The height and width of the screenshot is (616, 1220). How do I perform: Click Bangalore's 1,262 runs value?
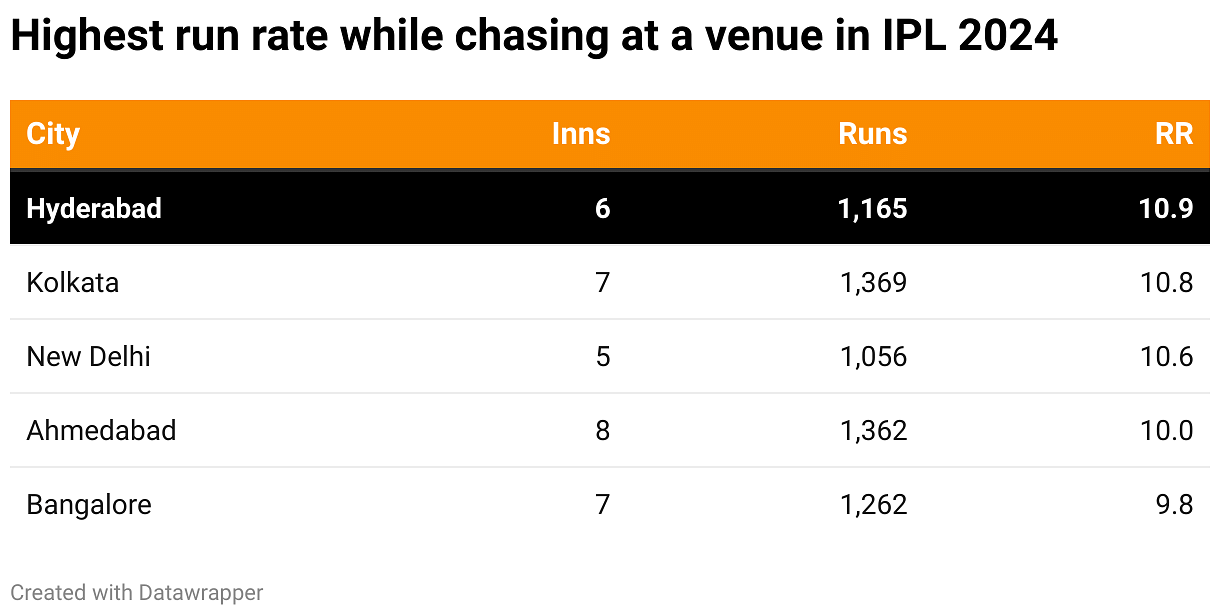(873, 504)
